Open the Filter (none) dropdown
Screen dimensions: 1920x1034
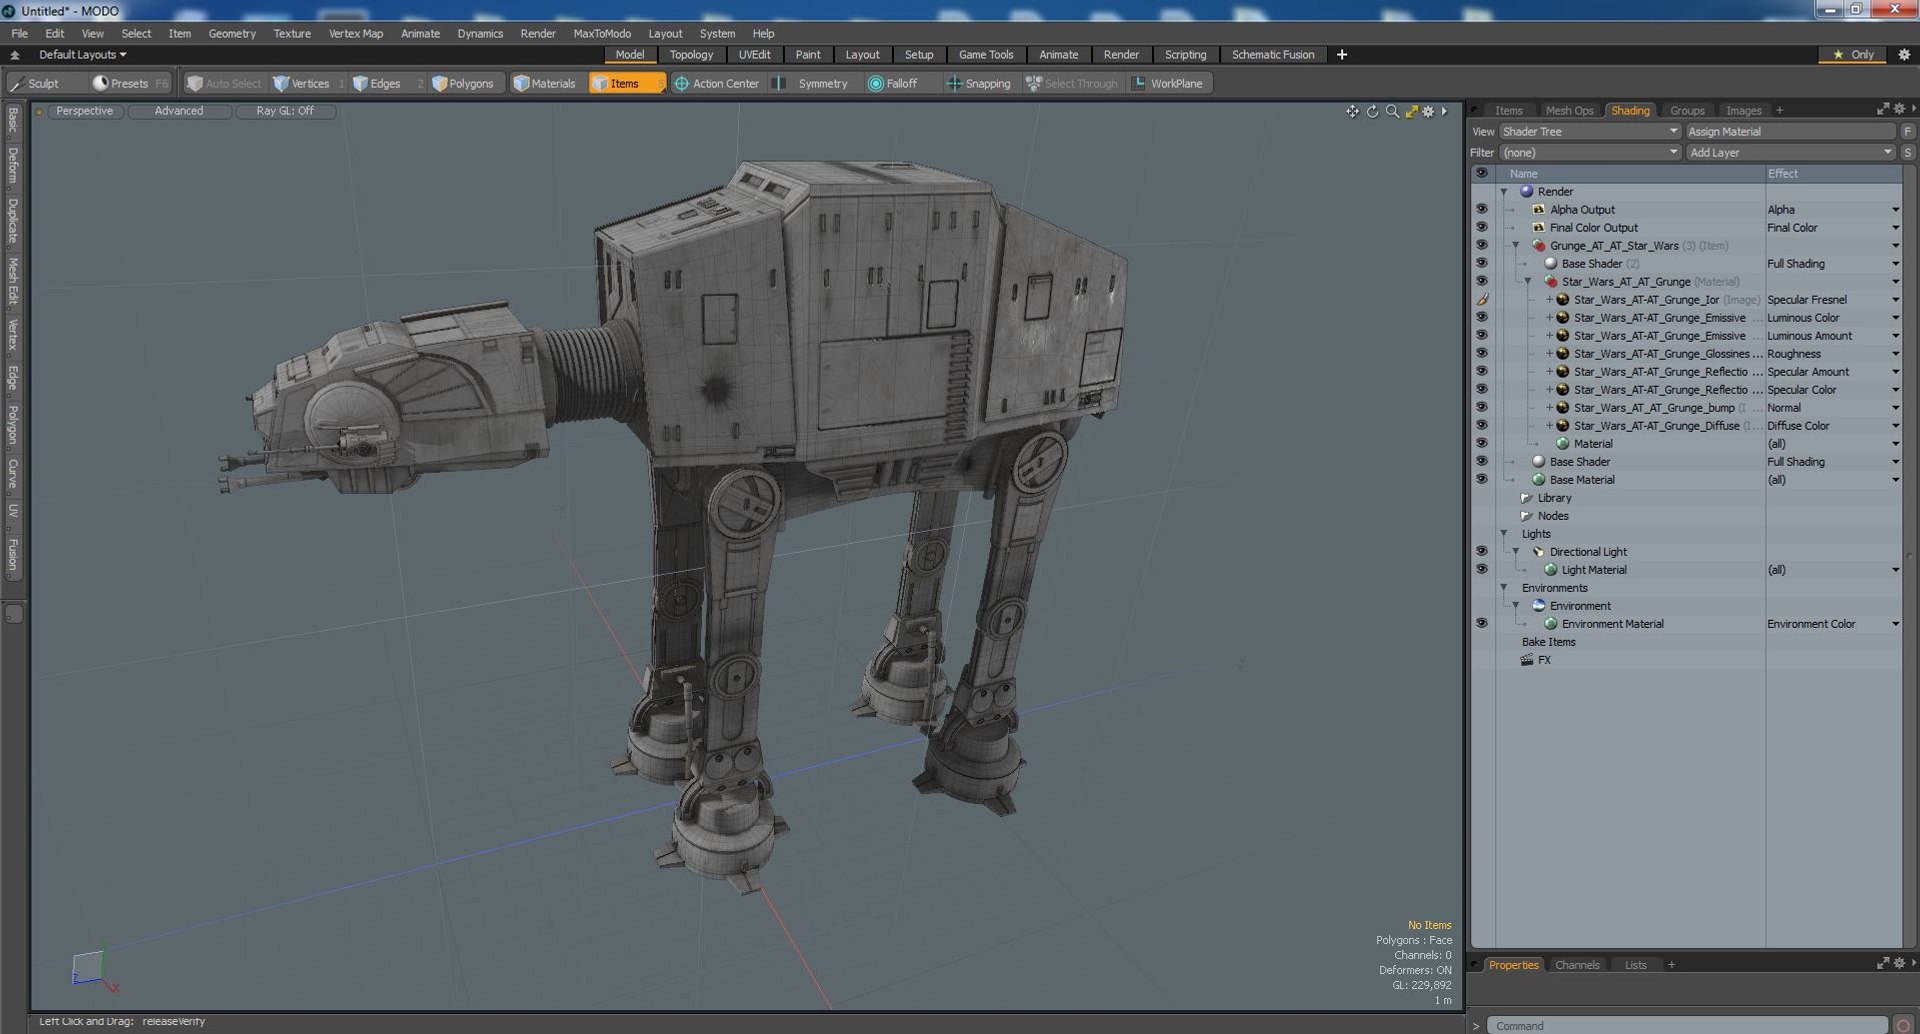(x=1590, y=153)
